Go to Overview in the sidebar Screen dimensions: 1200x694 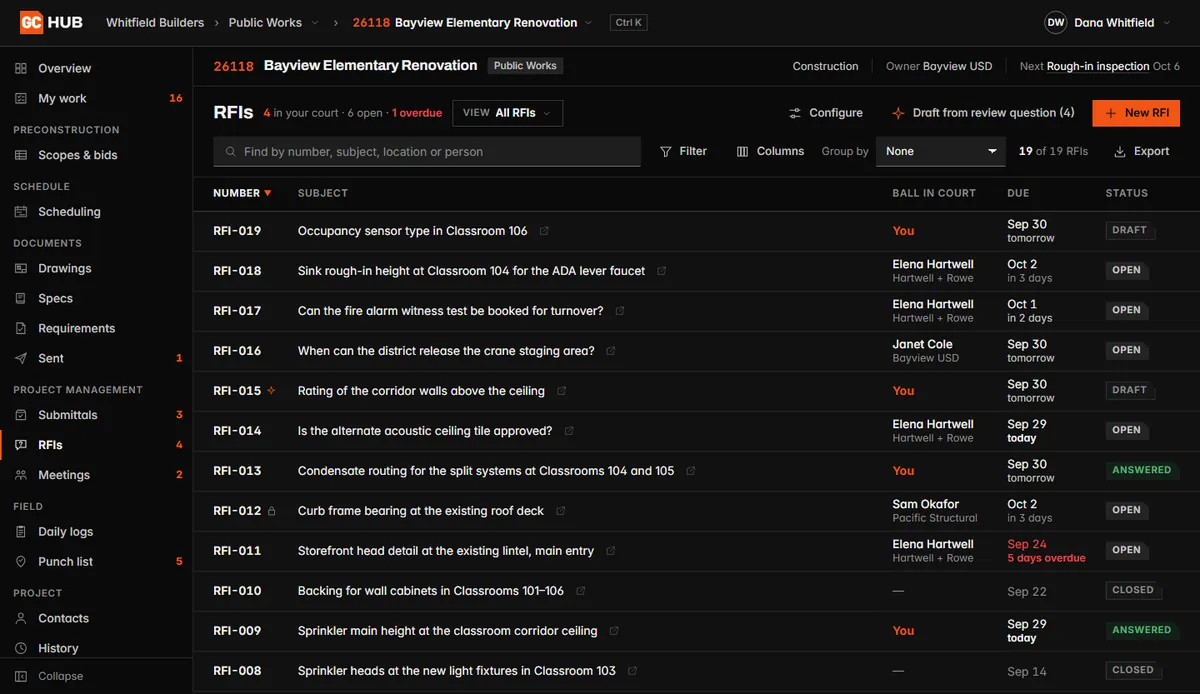click(96, 69)
